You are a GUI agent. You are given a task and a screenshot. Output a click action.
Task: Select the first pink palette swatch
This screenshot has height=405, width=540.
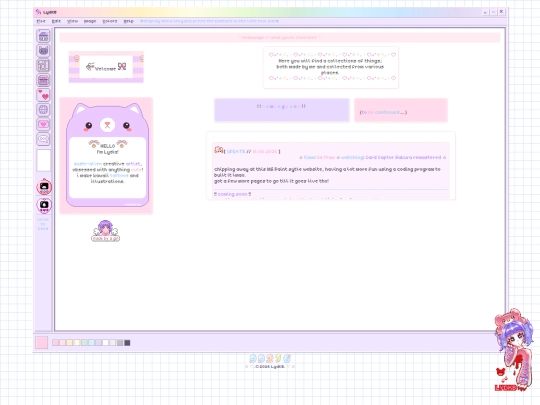[55, 343]
